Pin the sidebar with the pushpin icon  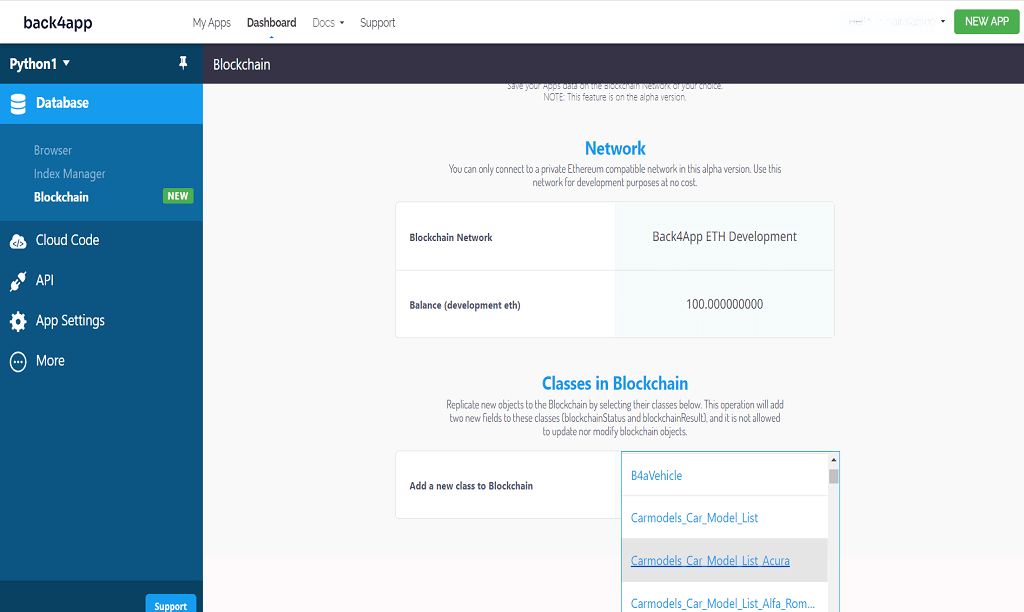pos(183,63)
